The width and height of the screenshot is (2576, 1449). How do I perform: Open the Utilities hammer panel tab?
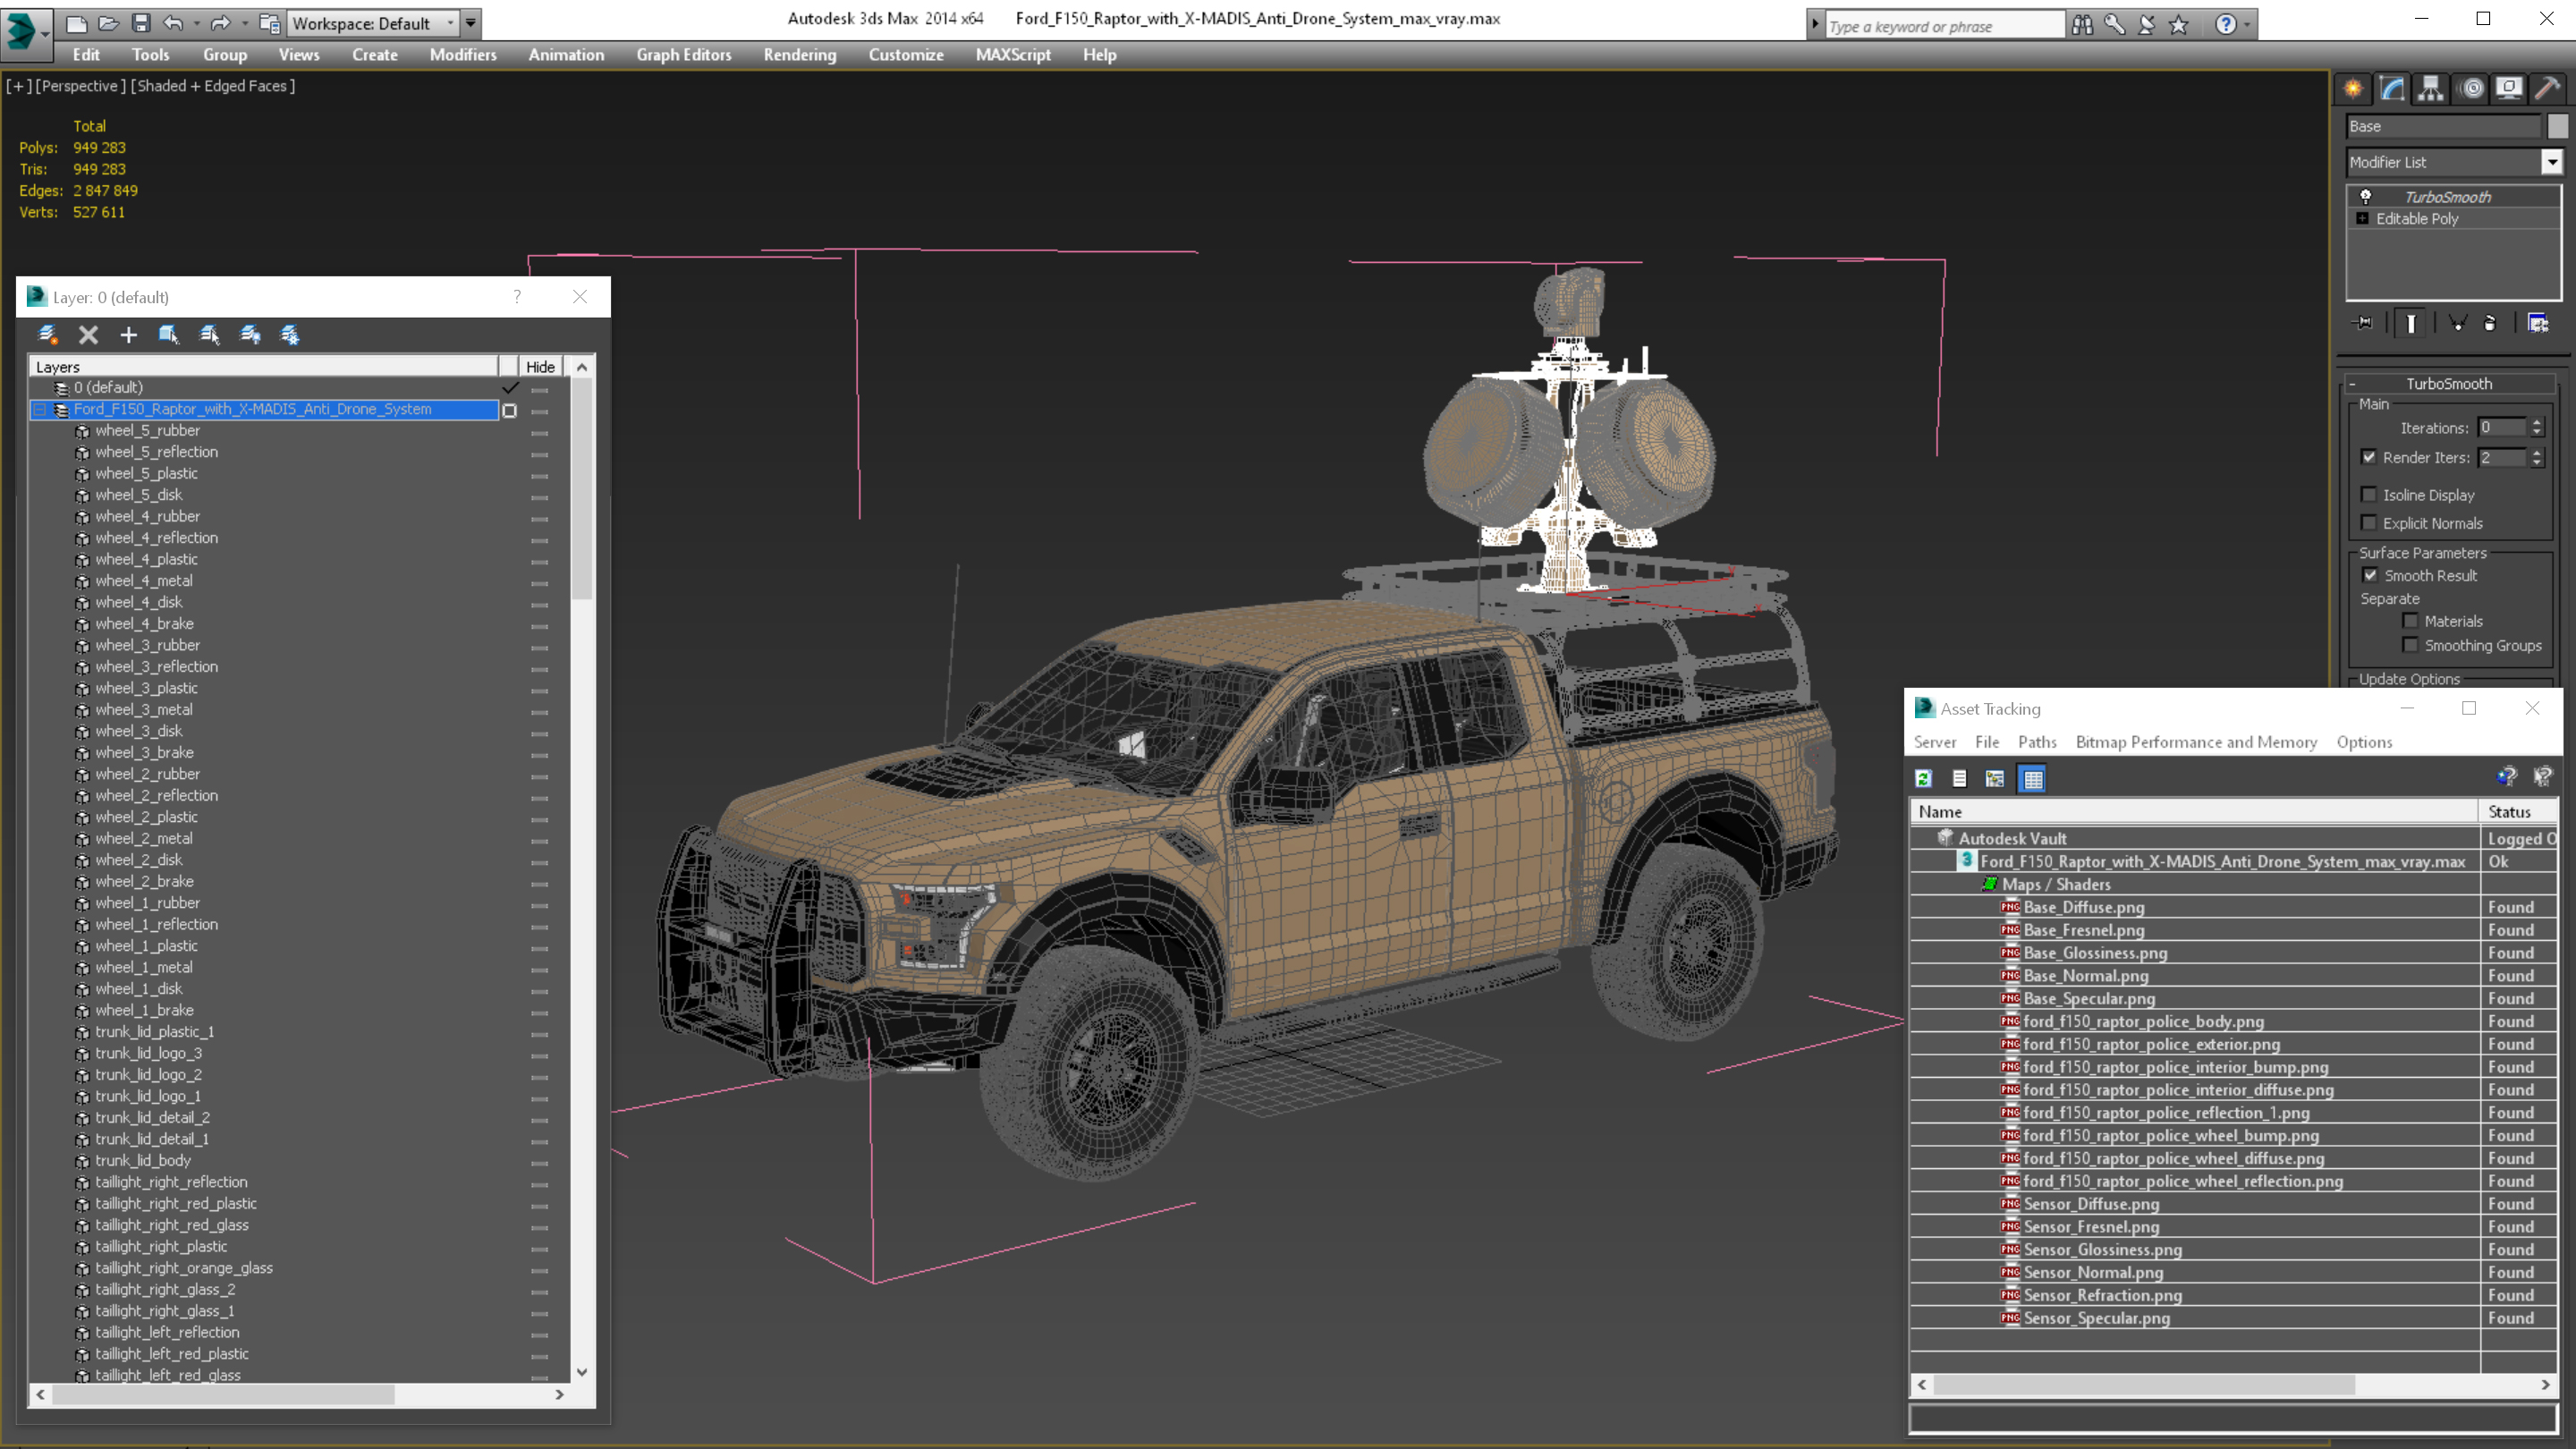click(x=2548, y=89)
